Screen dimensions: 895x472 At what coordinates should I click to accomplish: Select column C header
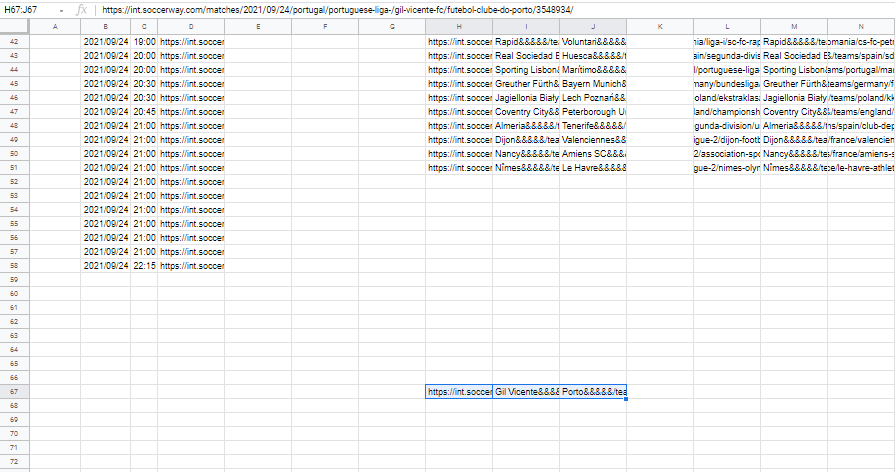tap(144, 26)
